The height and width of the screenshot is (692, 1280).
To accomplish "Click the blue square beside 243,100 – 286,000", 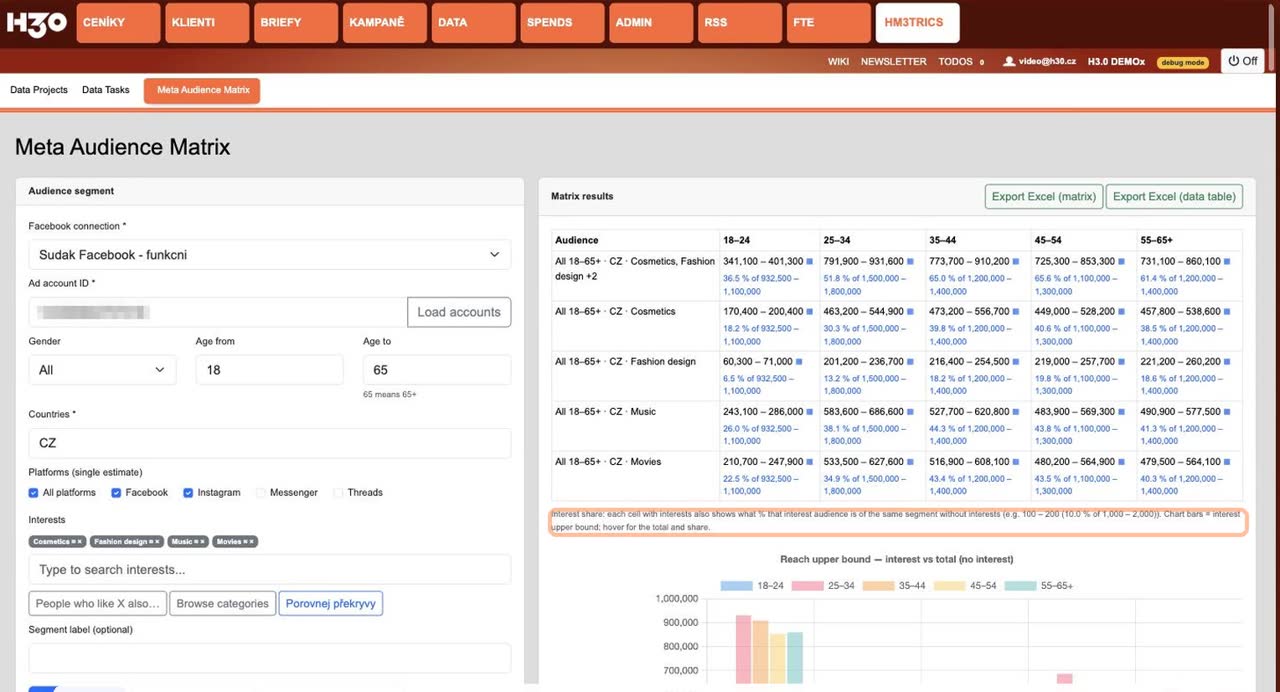I will 810,412.
